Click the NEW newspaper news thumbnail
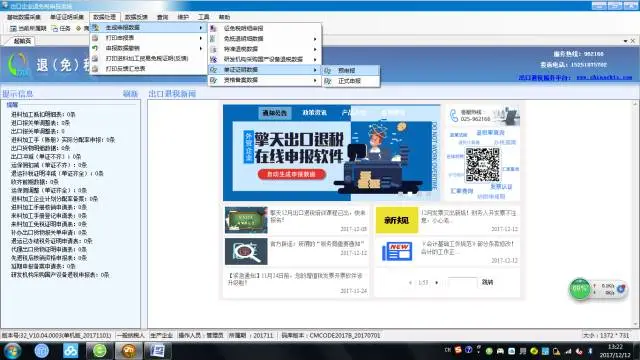This screenshot has height=360, width=640. (x=396, y=251)
